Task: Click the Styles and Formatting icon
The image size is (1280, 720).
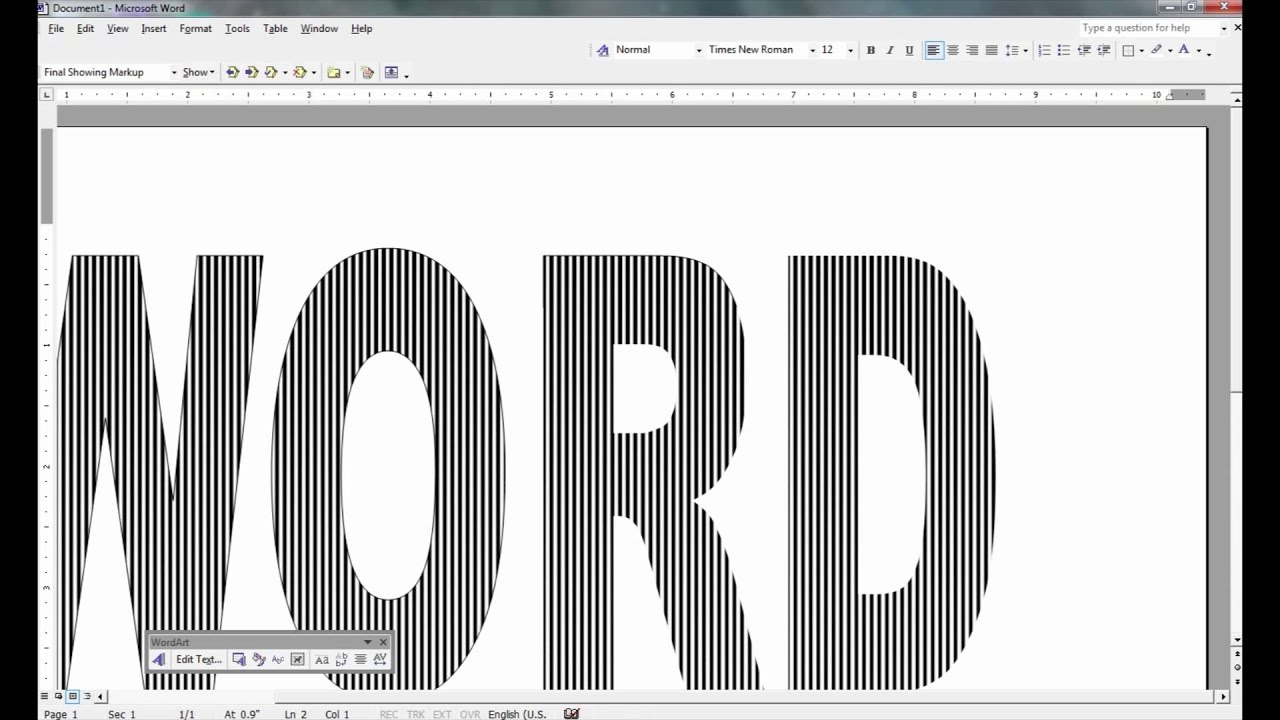Action: pyautogui.click(x=602, y=50)
